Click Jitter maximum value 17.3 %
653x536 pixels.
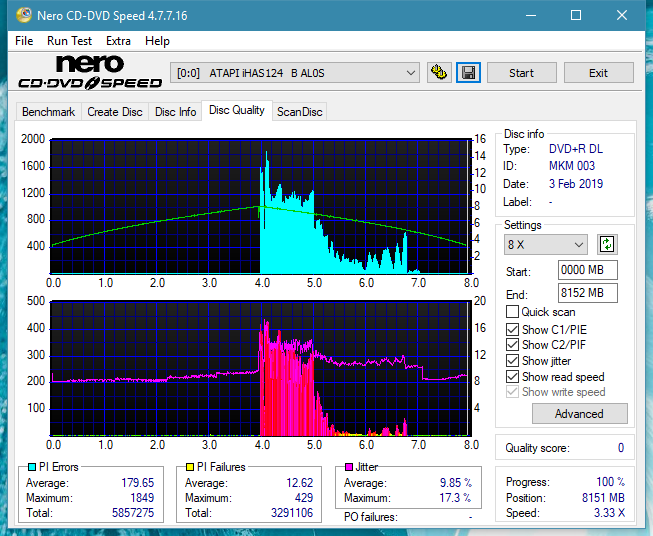tap(456, 498)
